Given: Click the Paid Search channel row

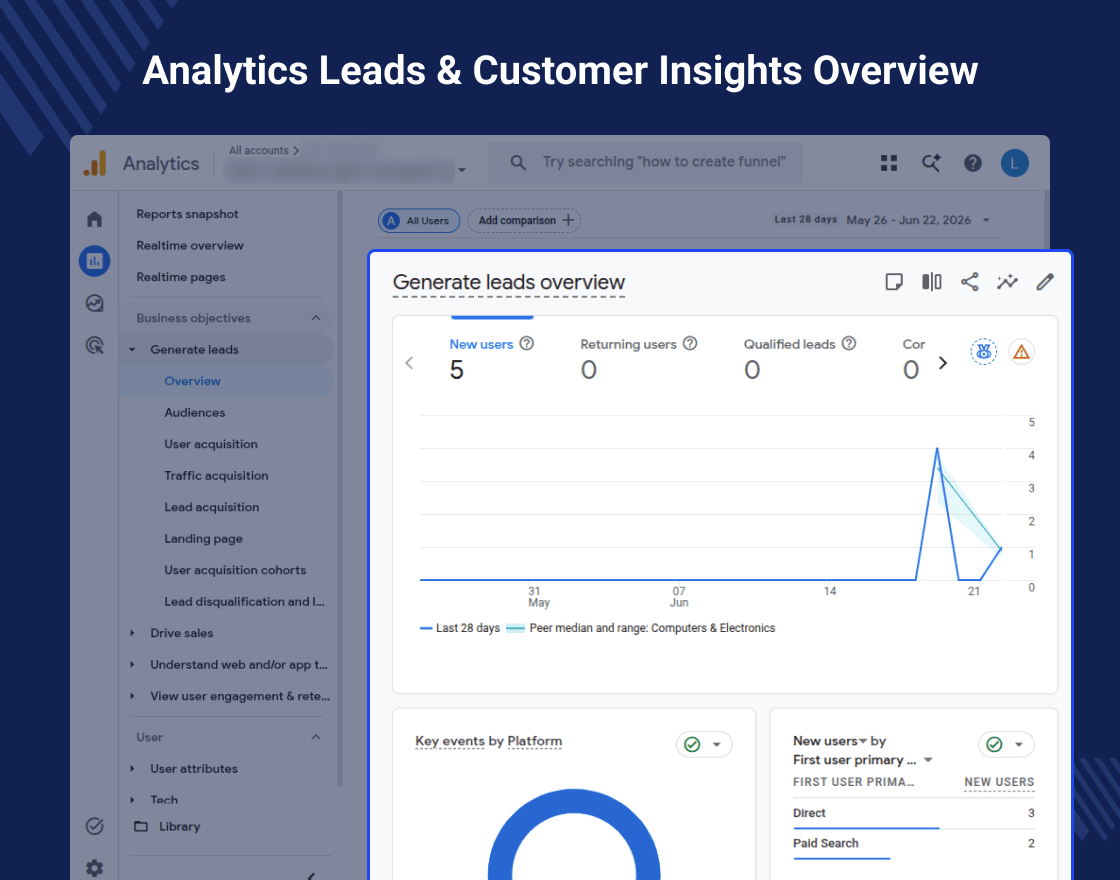Looking at the screenshot, I should pos(914,844).
